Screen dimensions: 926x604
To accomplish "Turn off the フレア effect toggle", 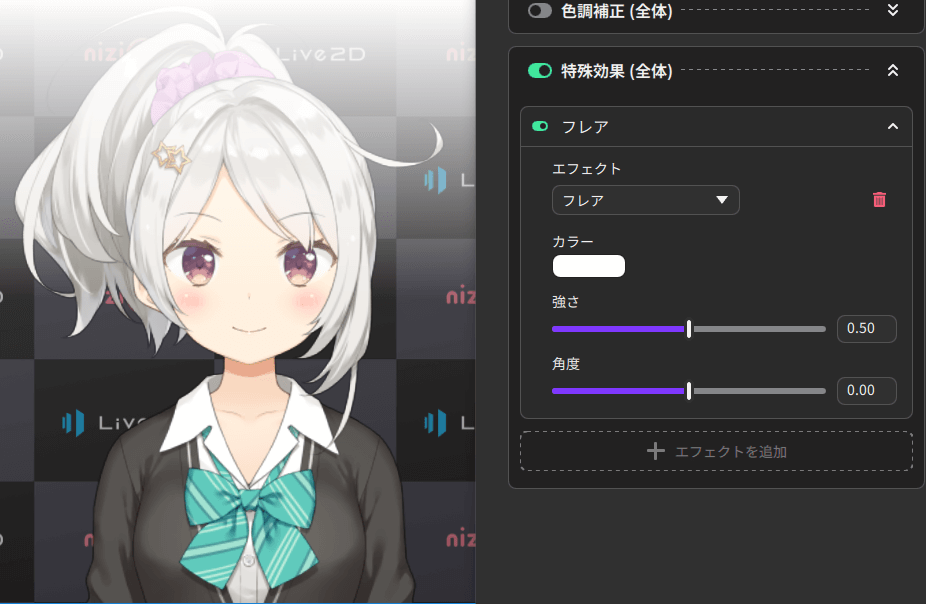I will [541, 127].
